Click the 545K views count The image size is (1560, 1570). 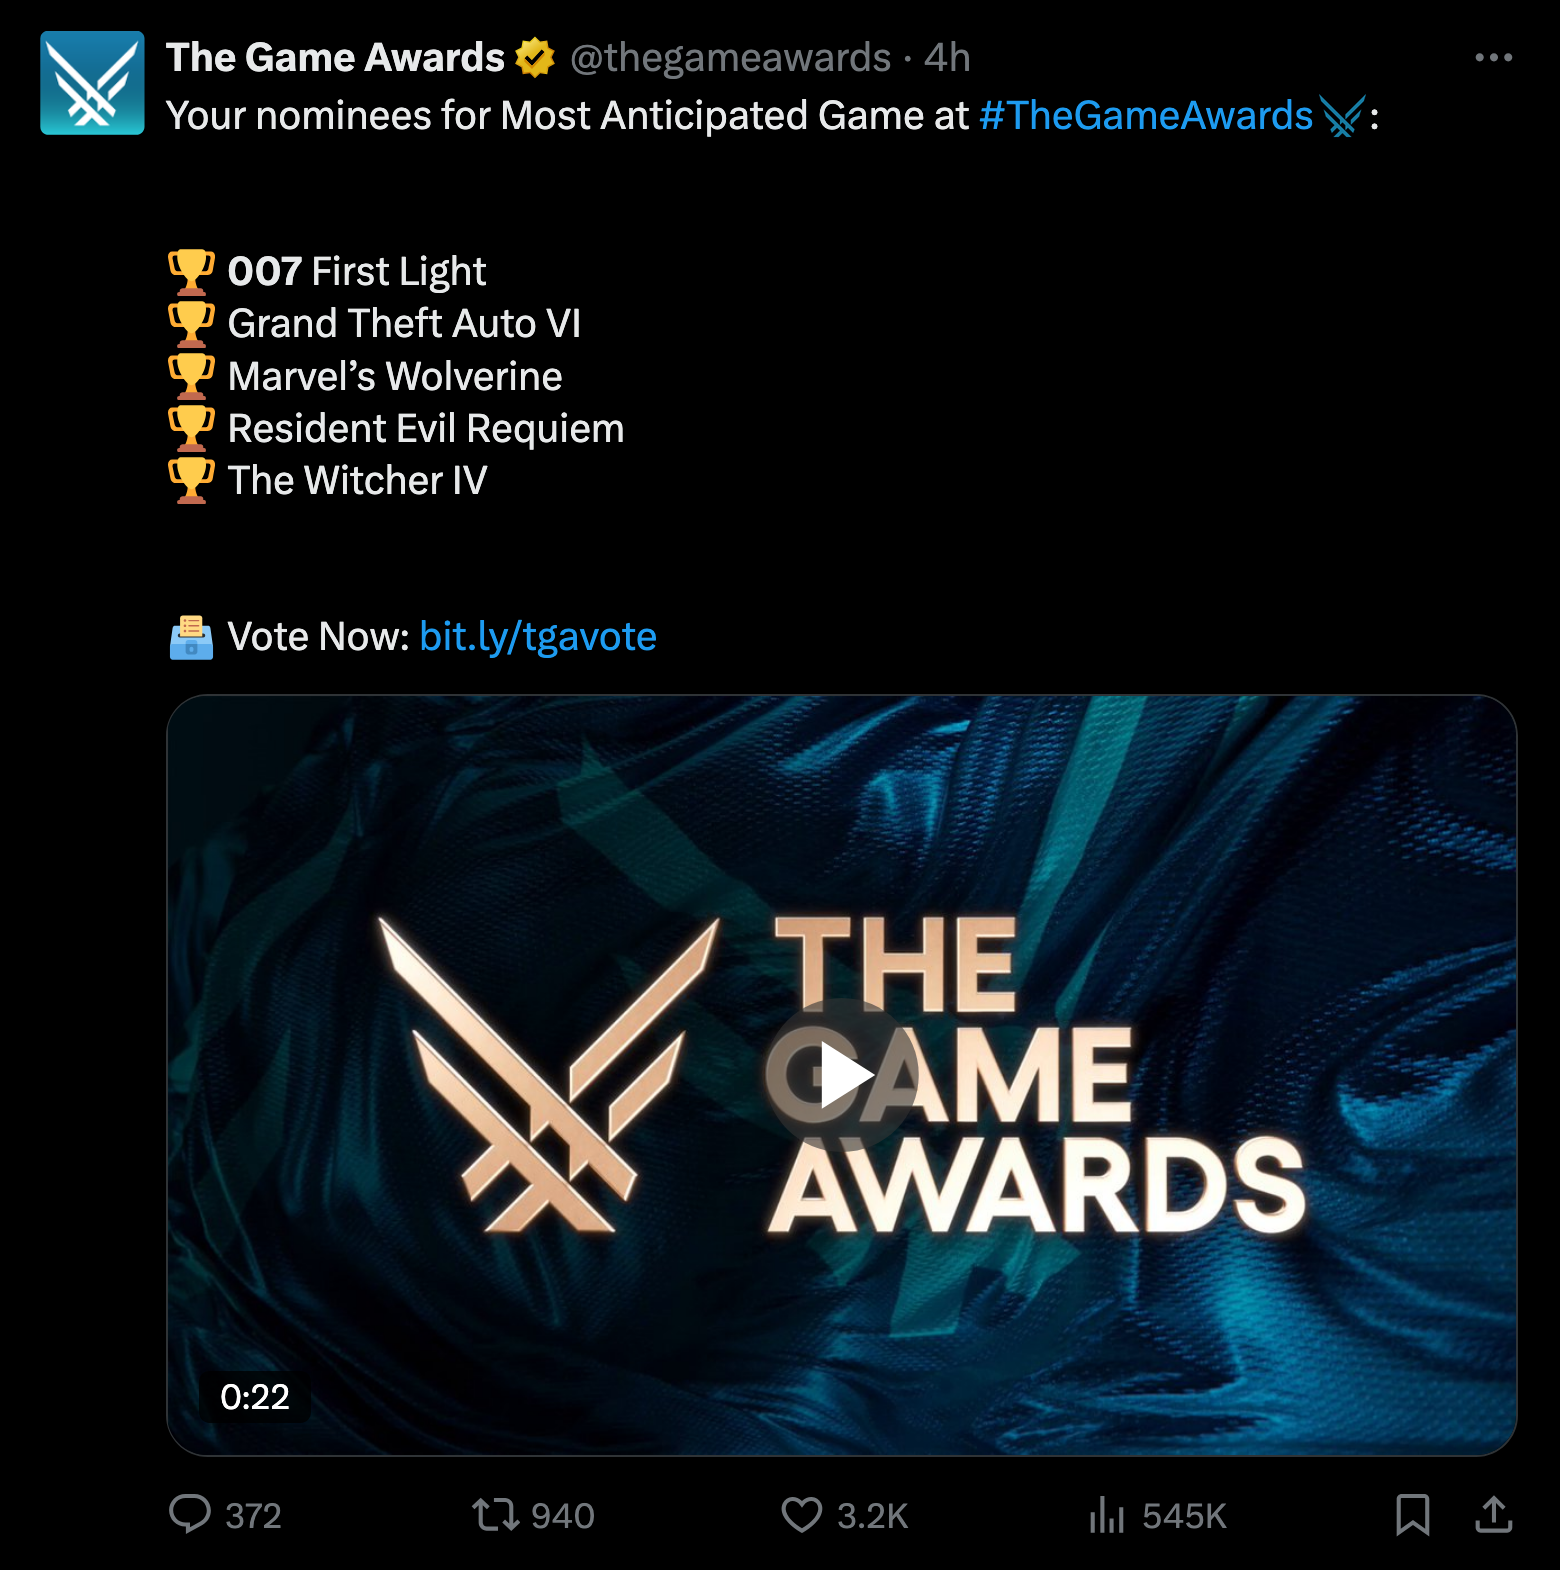[x=1184, y=1516]
